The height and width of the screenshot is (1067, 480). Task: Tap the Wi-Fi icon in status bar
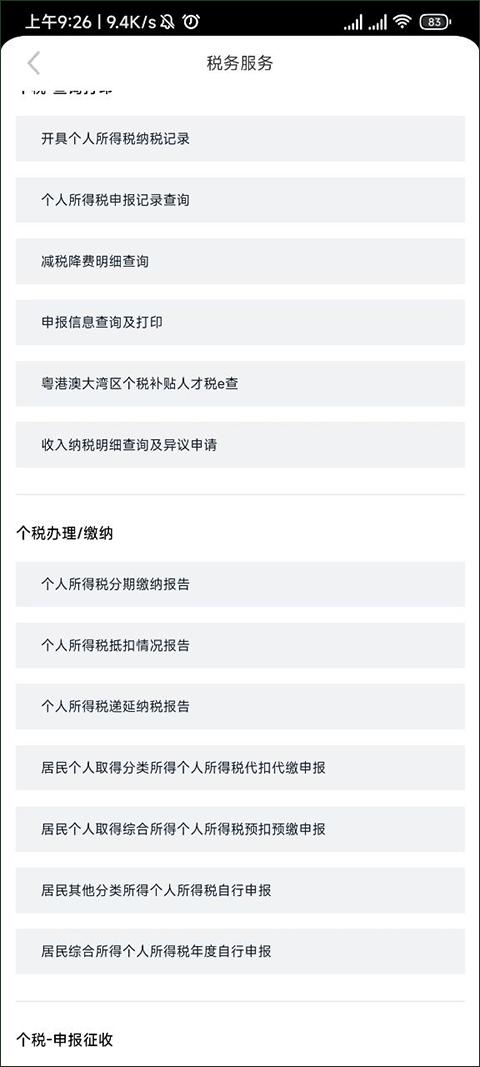tap(402, 22)
